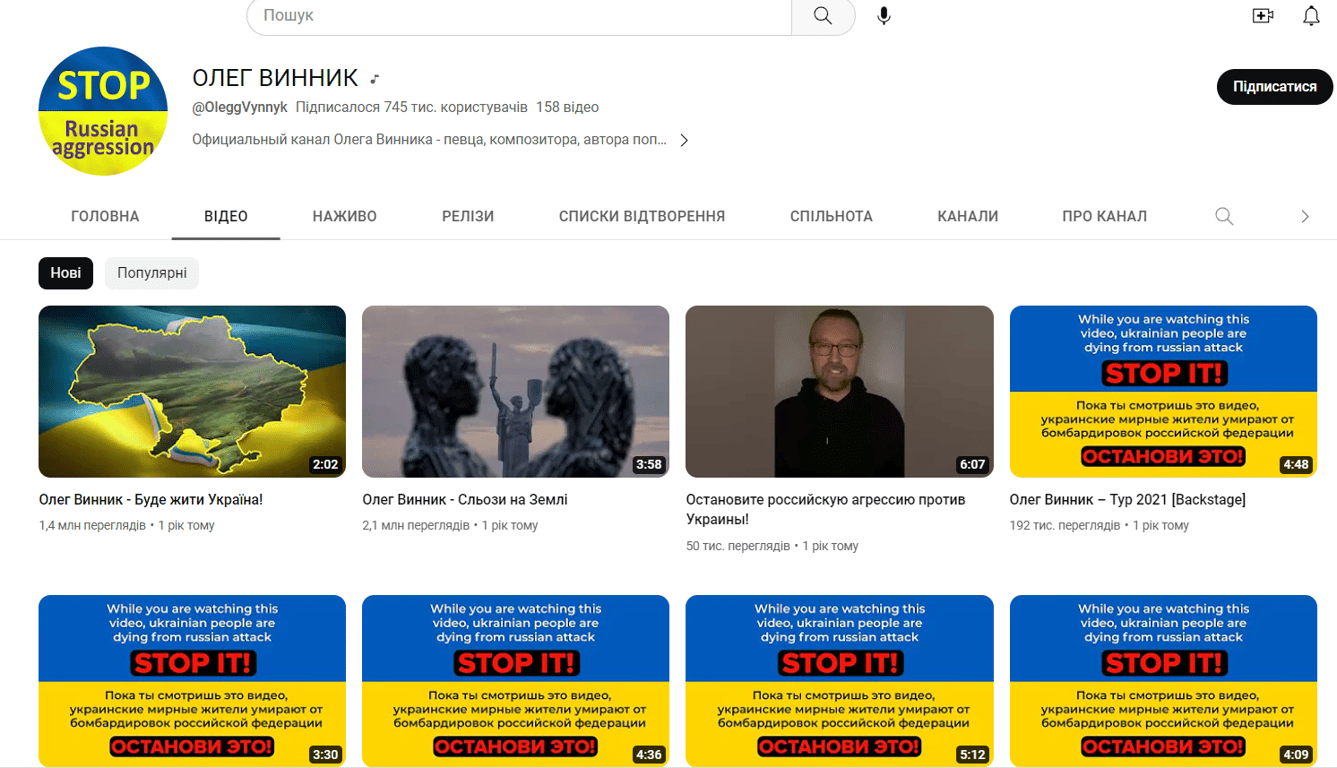
Task: Open the РЕЛІЗИ tab
Action: [468, 216]
